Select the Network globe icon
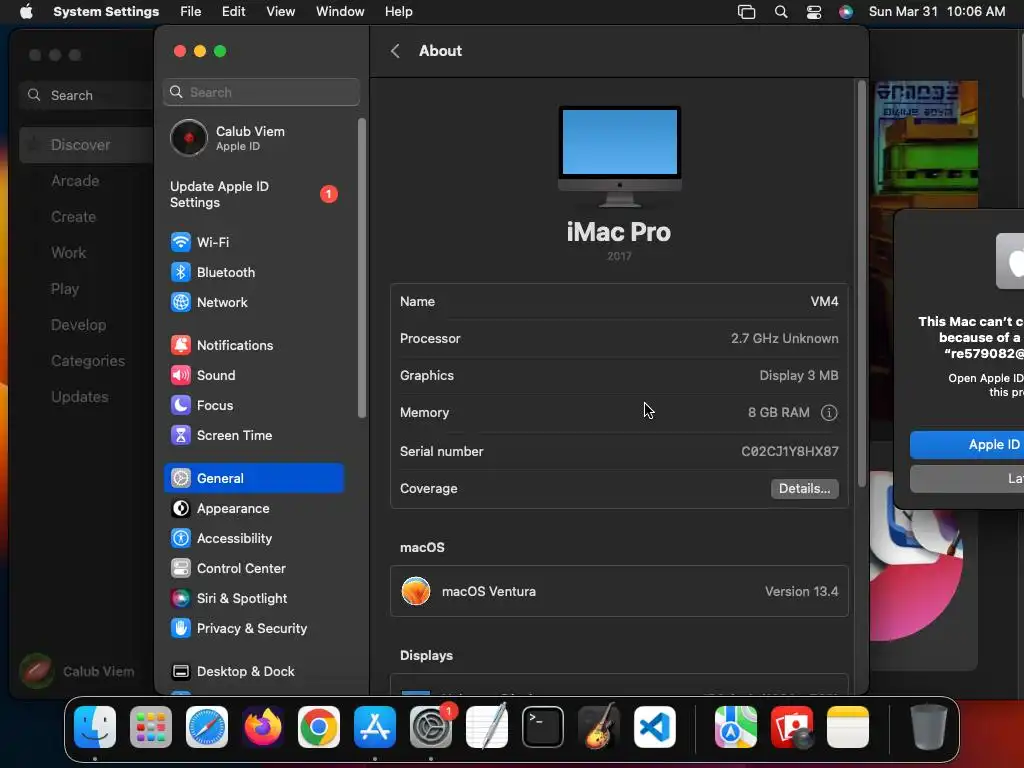Screen dimensions: 1024x768 tap(181, 302)
